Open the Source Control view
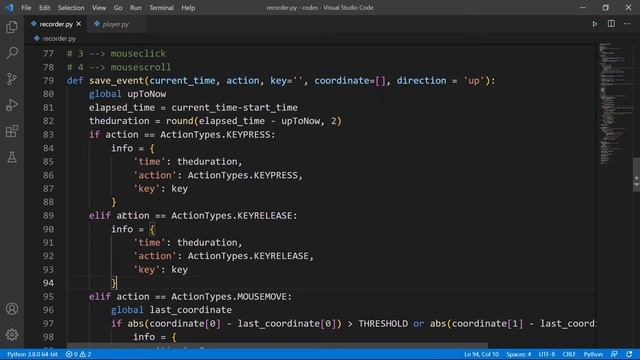 click(x=12, y=79)
